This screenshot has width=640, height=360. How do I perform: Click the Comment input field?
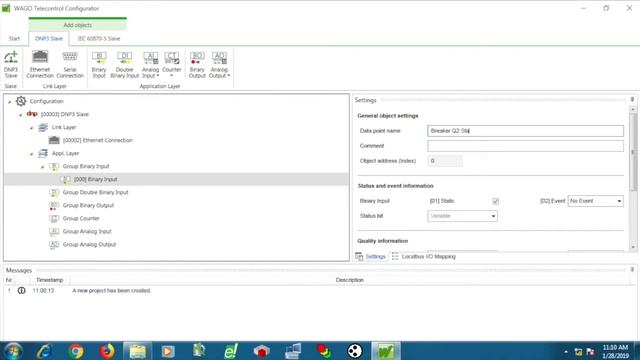[x=525, y=146]
